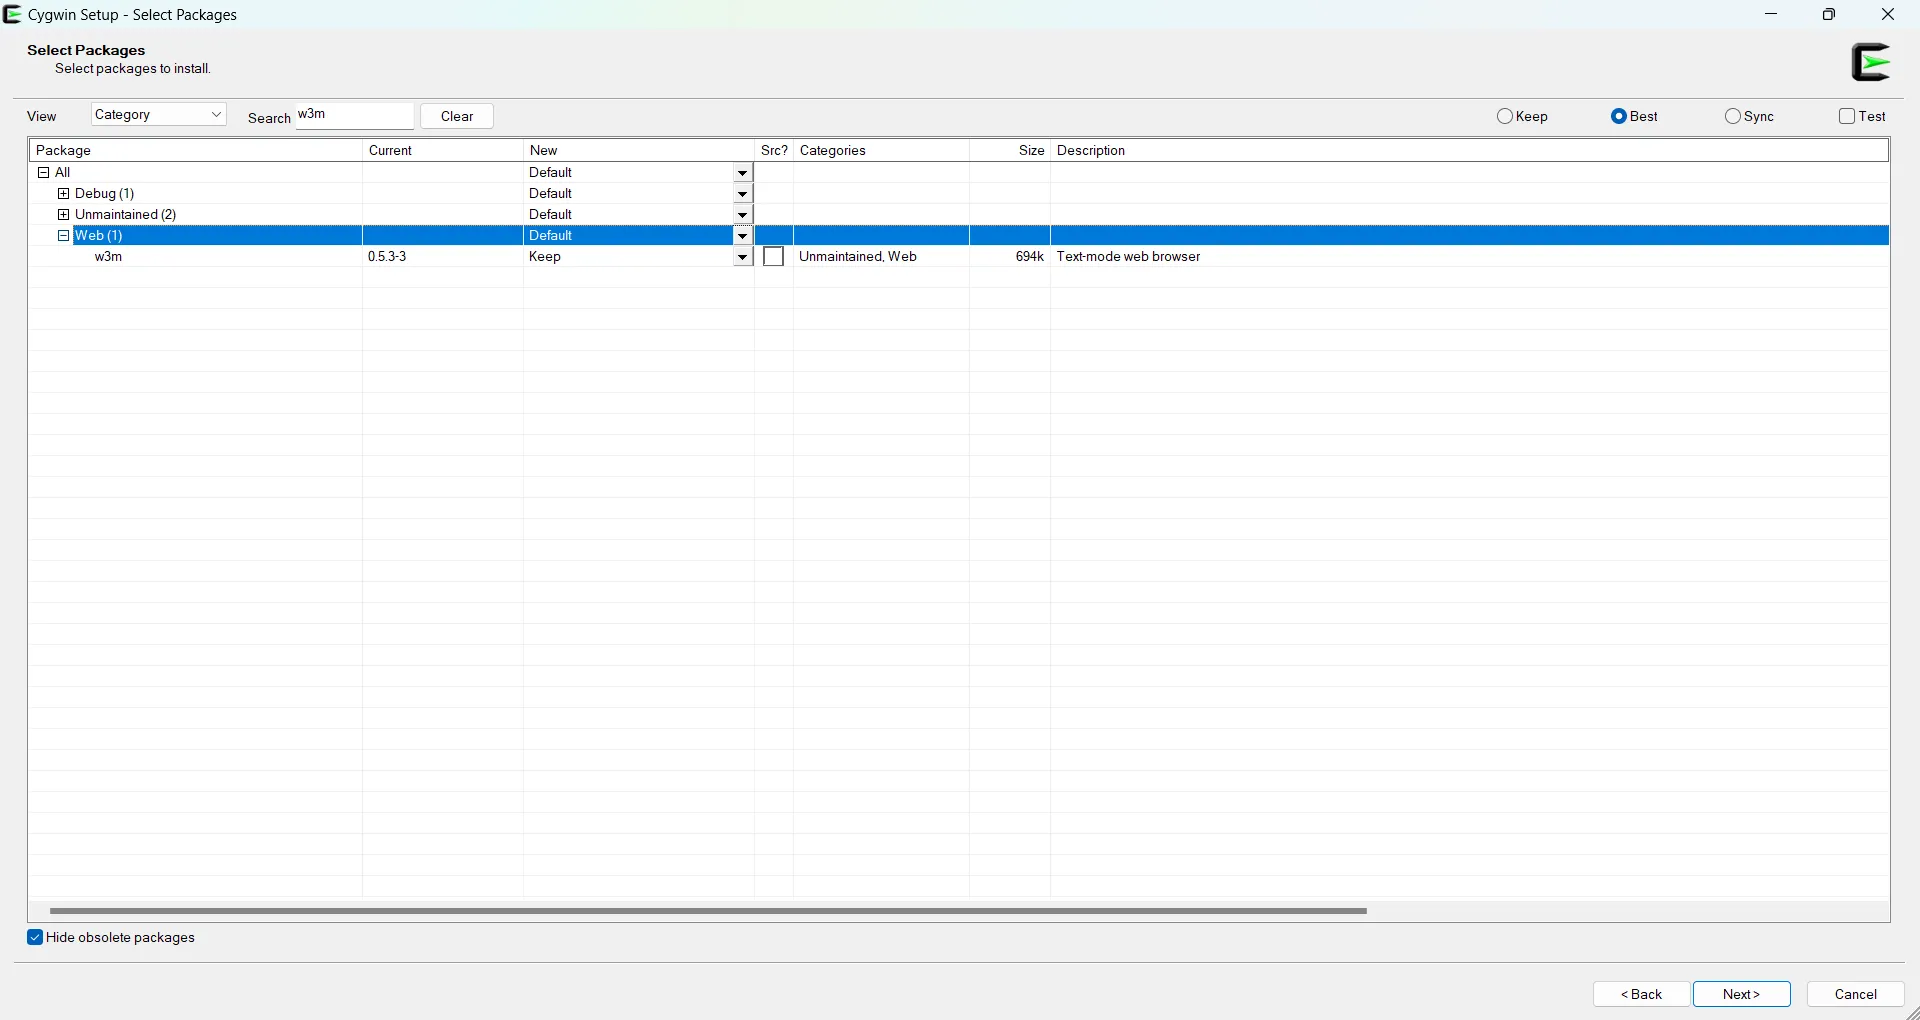
Task: Collapse the All tree node
Action: click(x=43, y=173)
